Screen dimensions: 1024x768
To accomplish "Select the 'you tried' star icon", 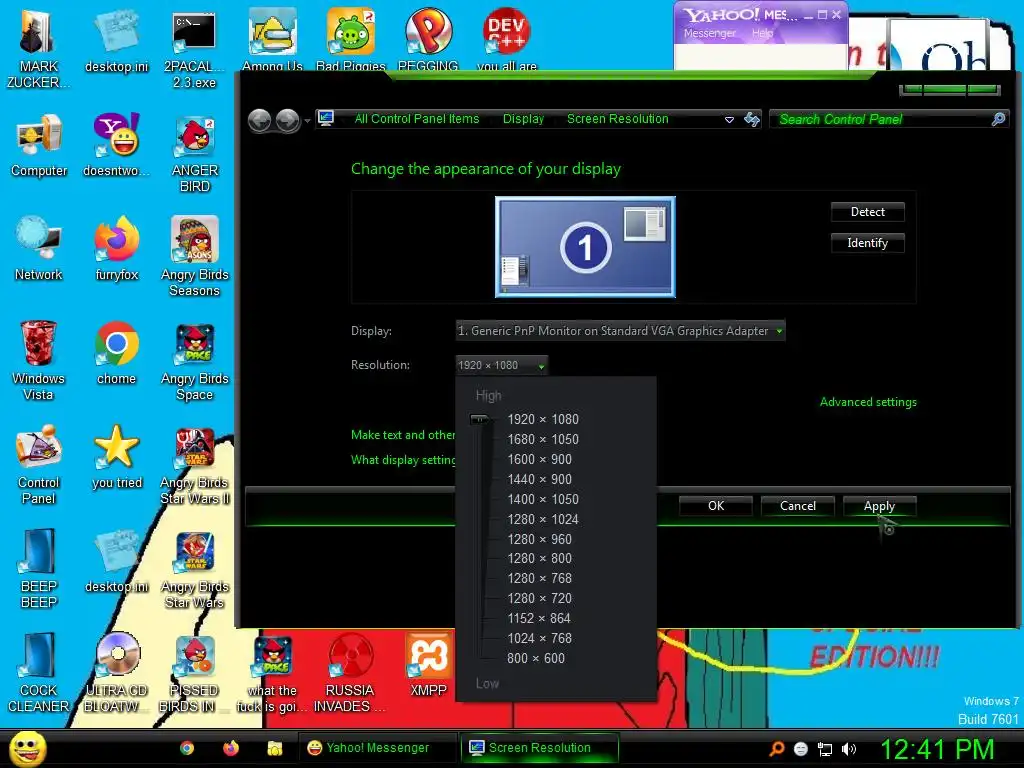I will 116,457.
